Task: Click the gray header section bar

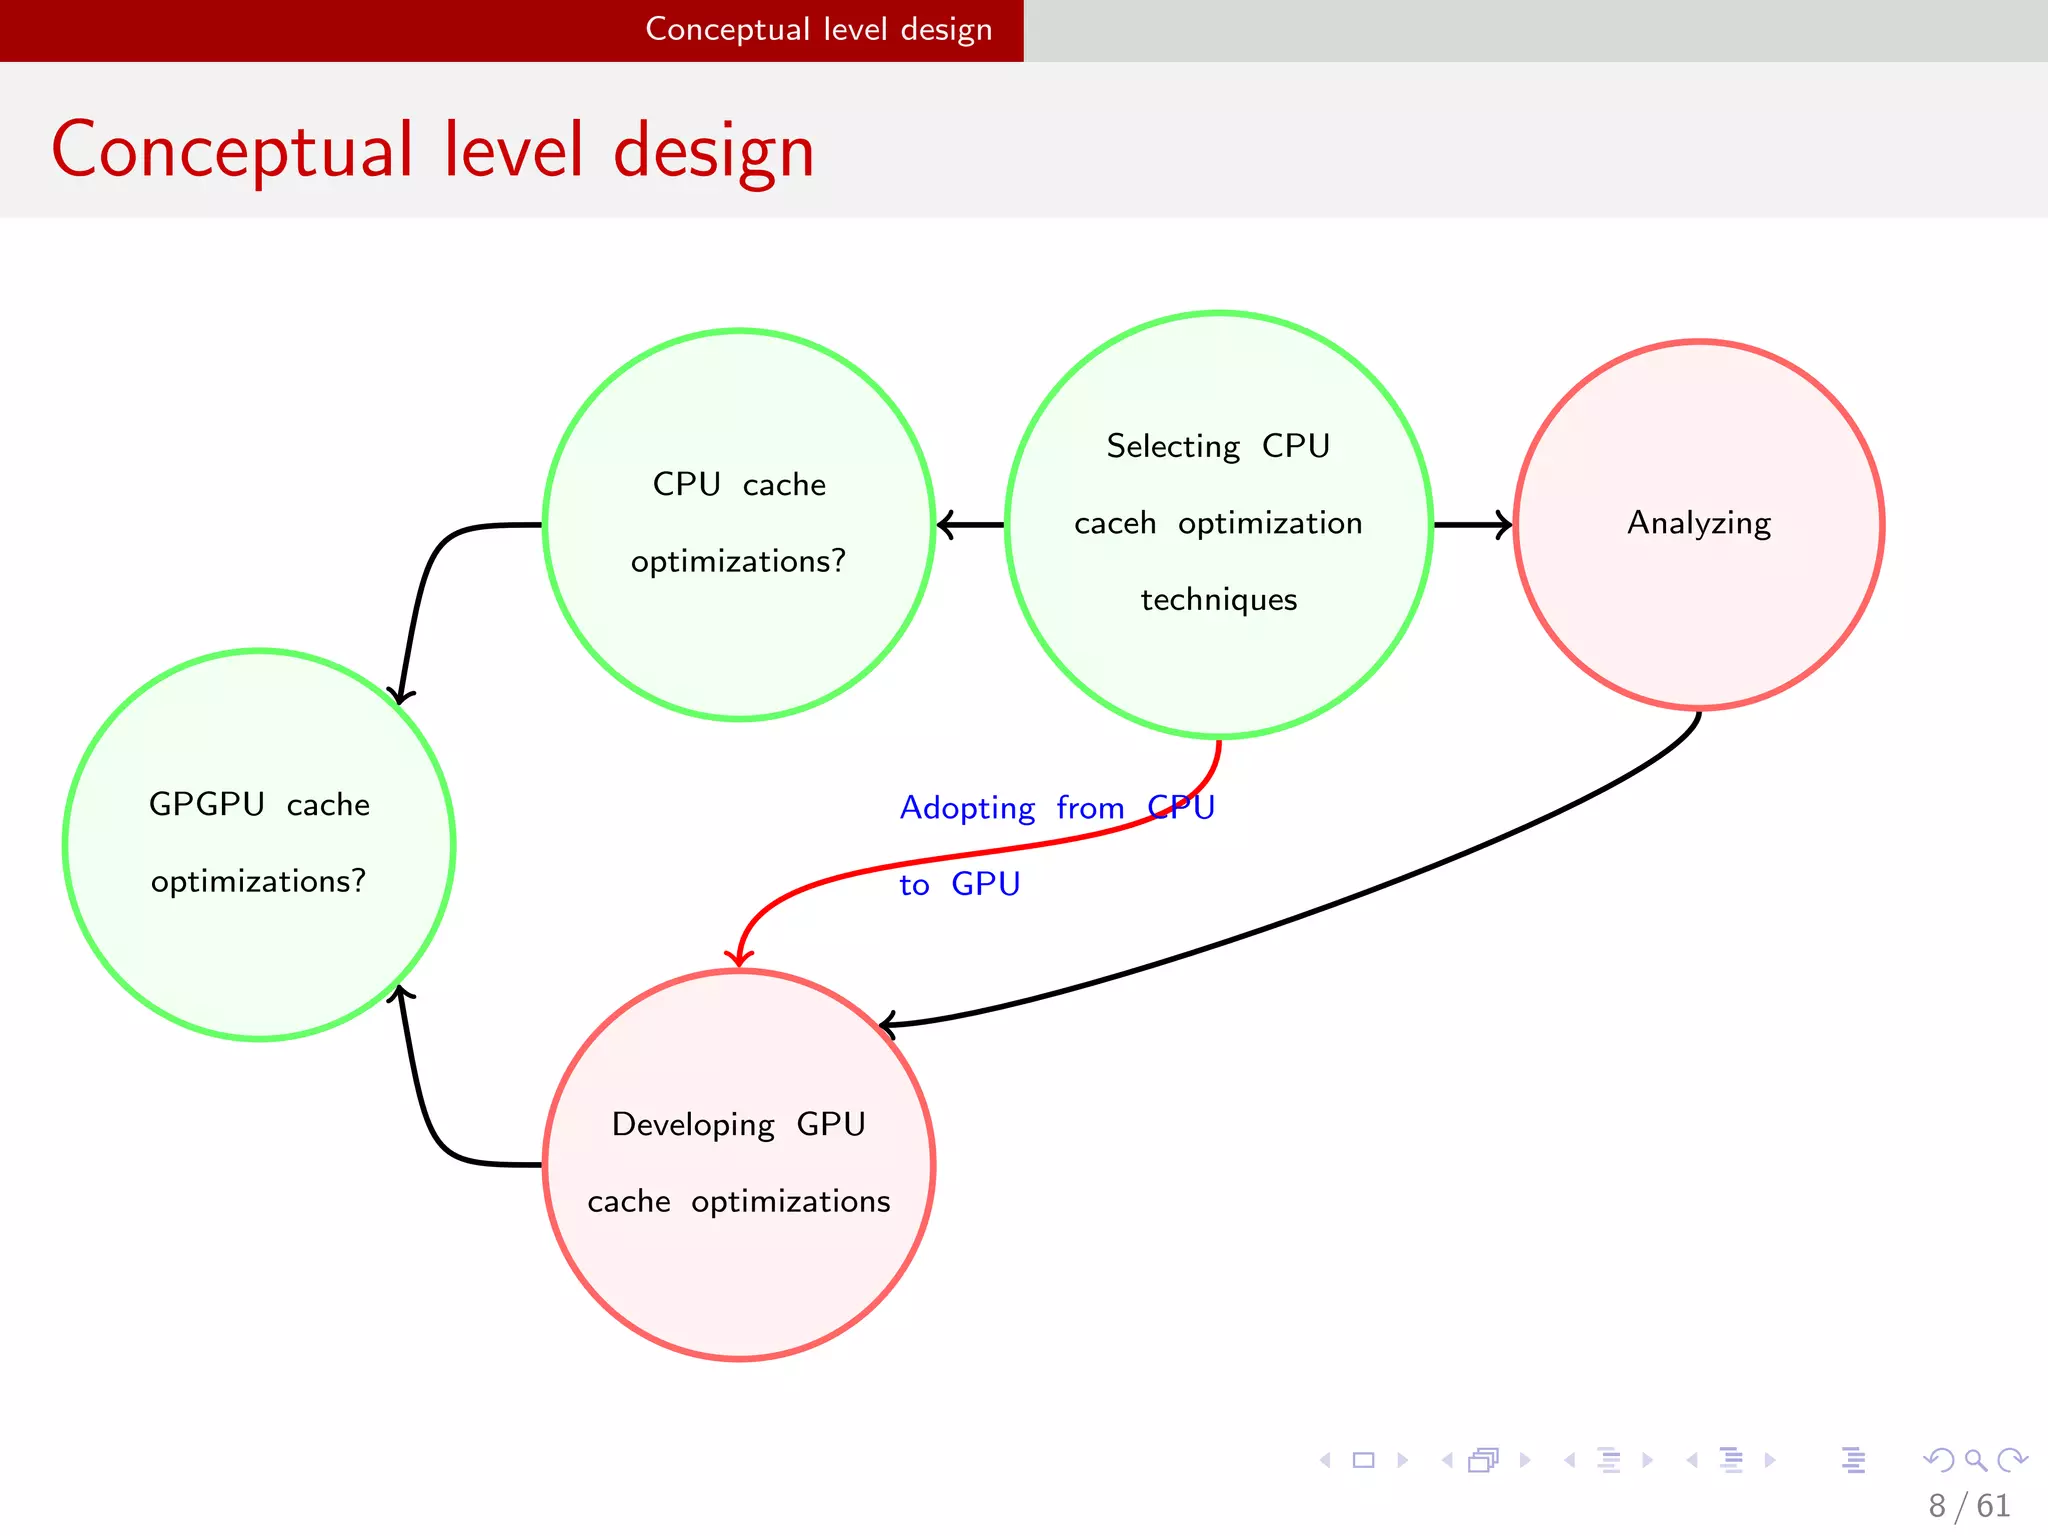Action: pos(1535,30)
